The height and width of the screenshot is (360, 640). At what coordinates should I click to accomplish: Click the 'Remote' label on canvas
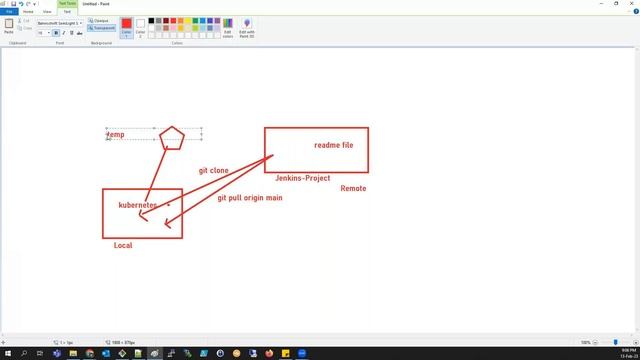coord(353,188)
